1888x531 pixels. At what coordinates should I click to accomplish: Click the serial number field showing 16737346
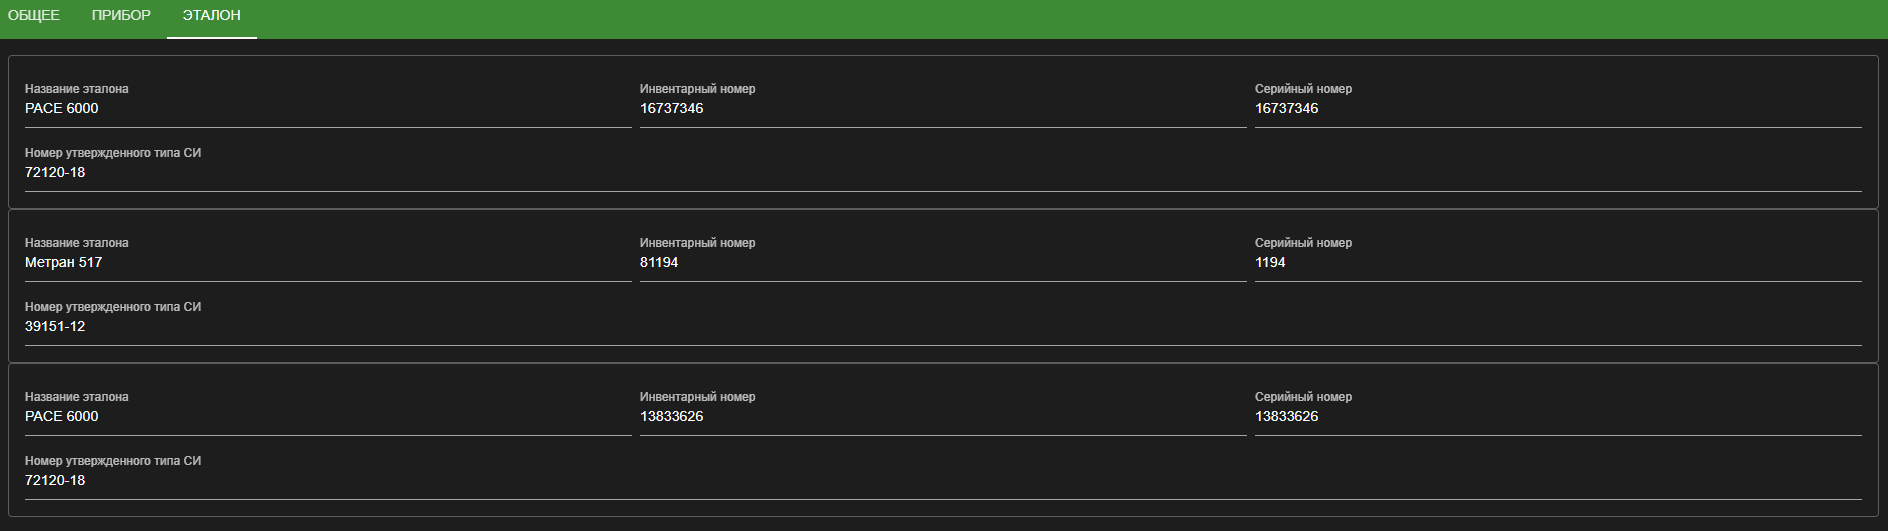(x=1557, y=108)
